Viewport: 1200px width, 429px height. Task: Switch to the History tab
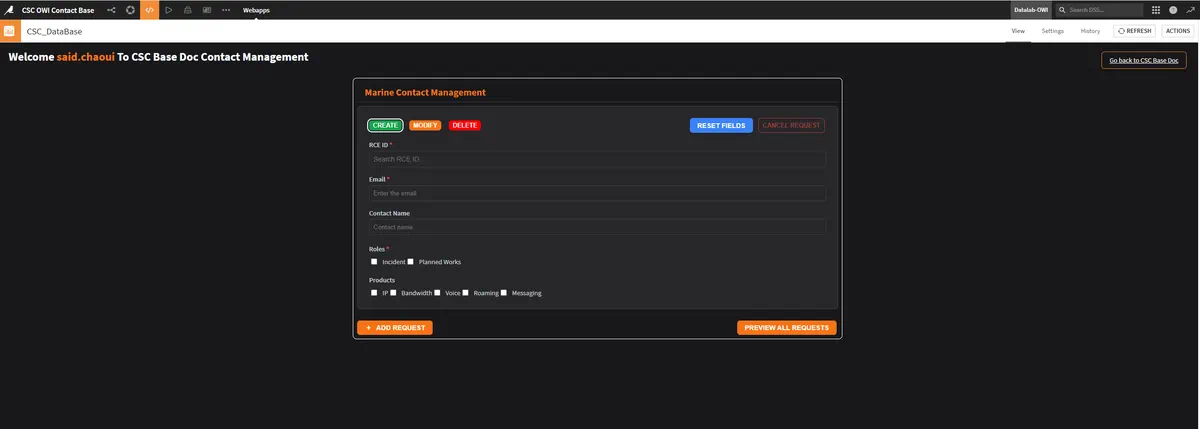pyautogui.click(x=1090, y=31)
